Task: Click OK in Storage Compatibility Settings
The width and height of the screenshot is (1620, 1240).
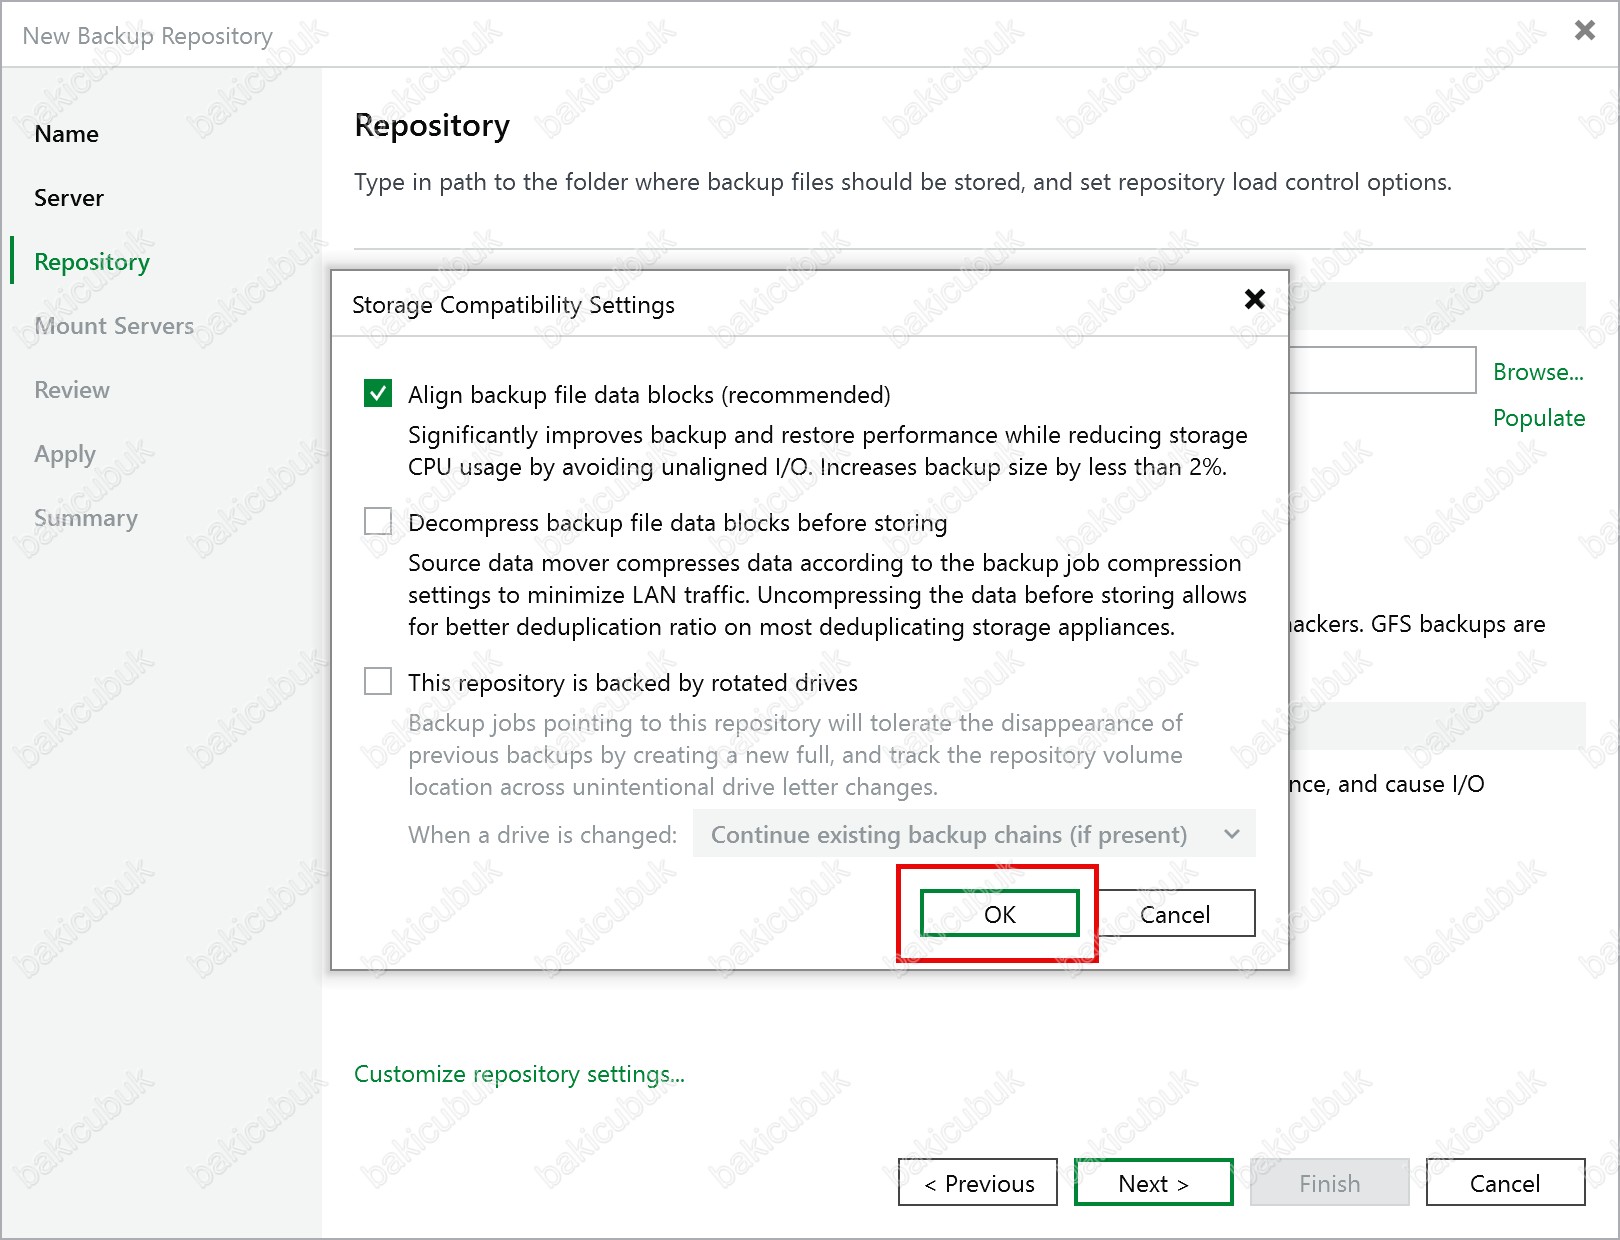Action: (x=999, y=914)
